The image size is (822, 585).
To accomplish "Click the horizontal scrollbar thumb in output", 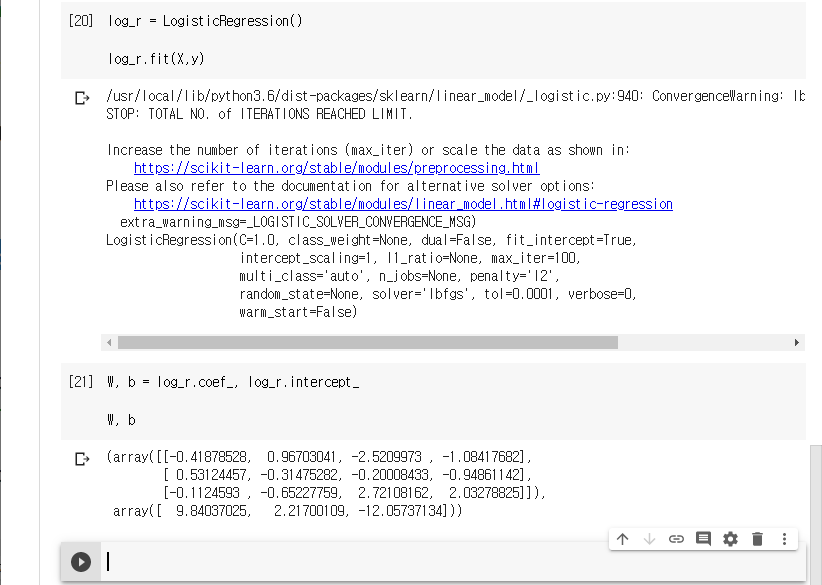I will [x=367, y=342].
